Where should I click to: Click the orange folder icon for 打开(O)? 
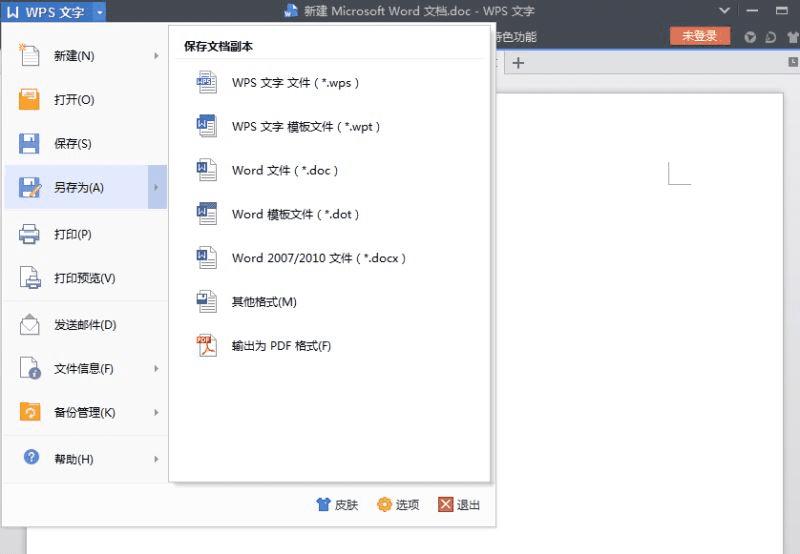(29, 99)
